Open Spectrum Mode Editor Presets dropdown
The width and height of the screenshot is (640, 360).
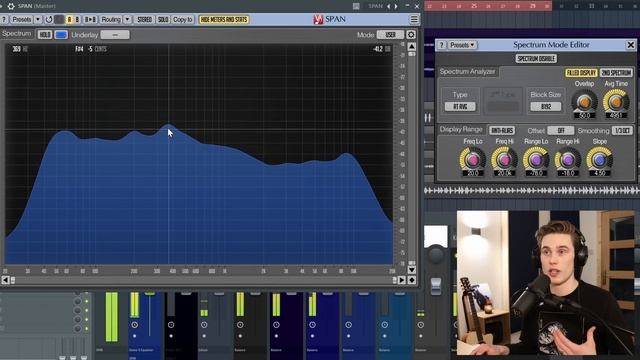click(x=462, y=45)
